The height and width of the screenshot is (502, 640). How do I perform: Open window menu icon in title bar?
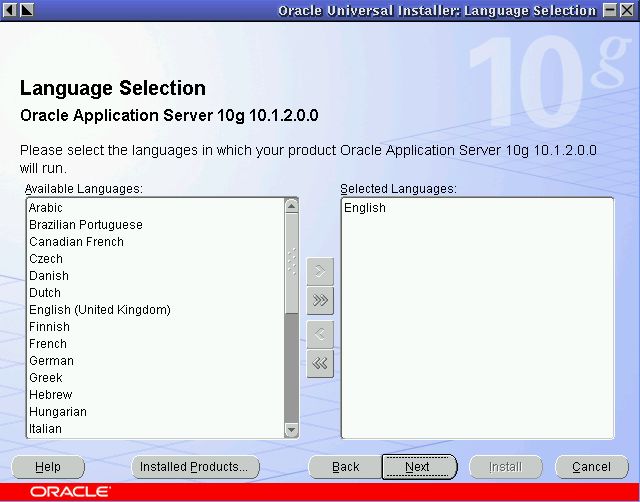click(10, 10)
